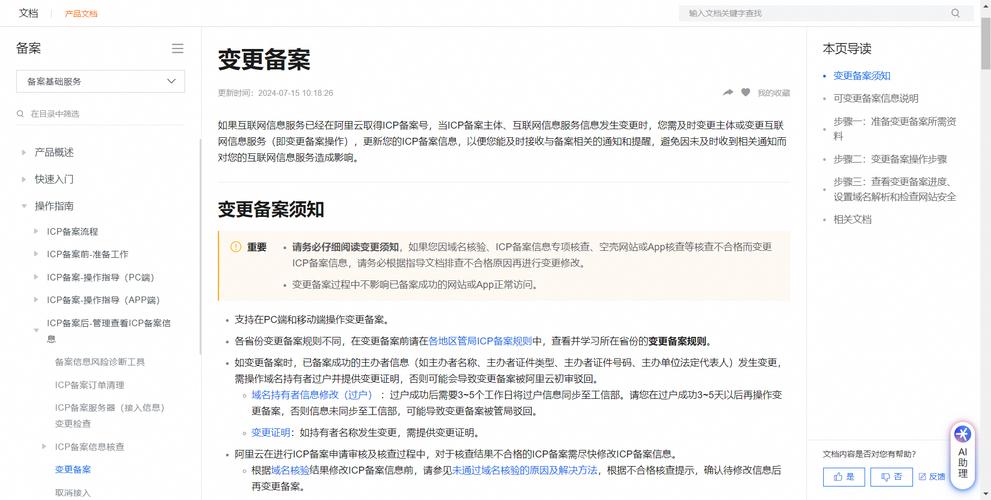Click the directory filter search icon
991x500 pixels.
coord(20,114)
